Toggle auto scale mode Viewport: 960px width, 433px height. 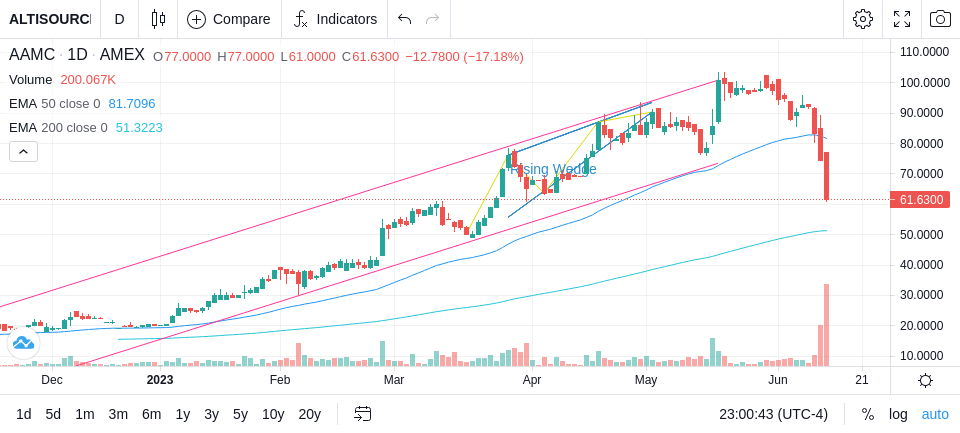935,414
